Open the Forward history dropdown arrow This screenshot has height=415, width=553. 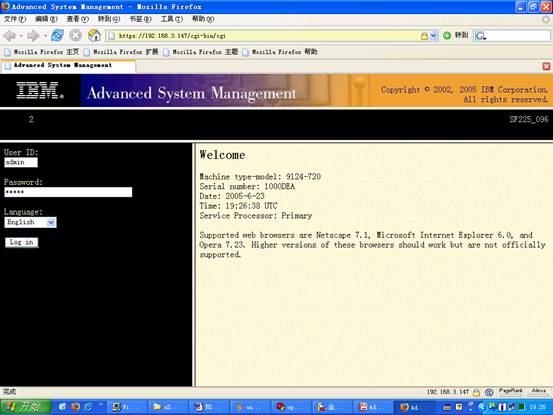tap(45, 36)
